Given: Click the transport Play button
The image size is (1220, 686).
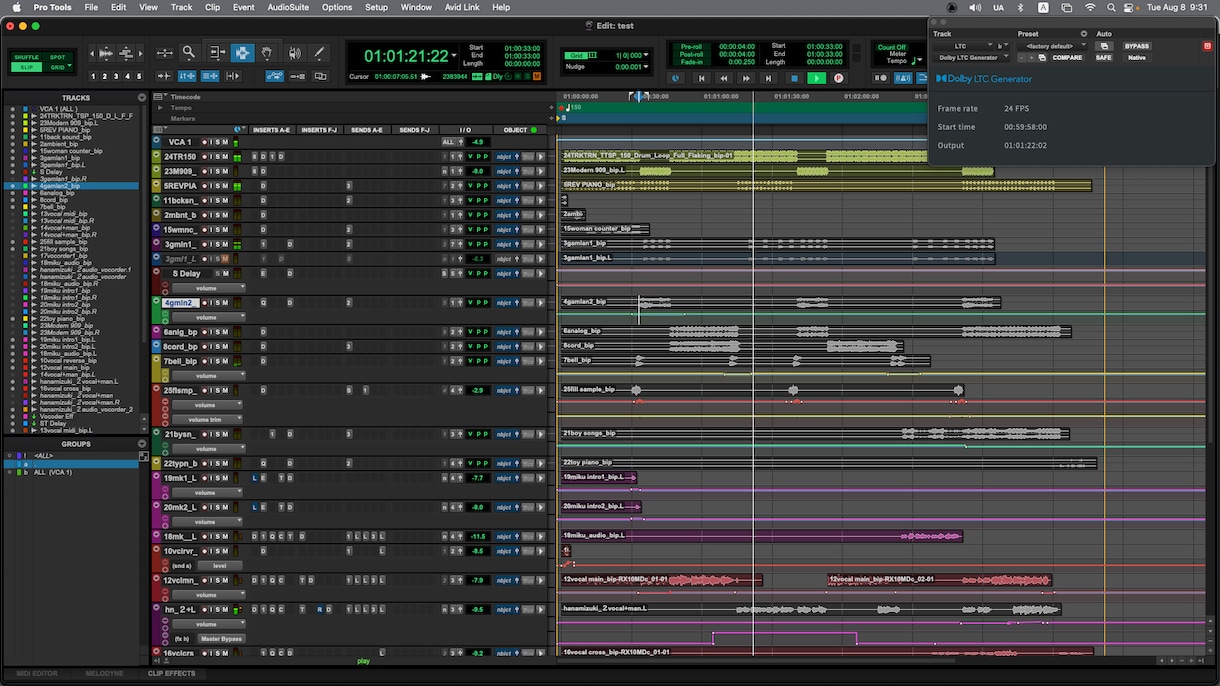Looking at the screenshot, I should click(x=816, y=77).
